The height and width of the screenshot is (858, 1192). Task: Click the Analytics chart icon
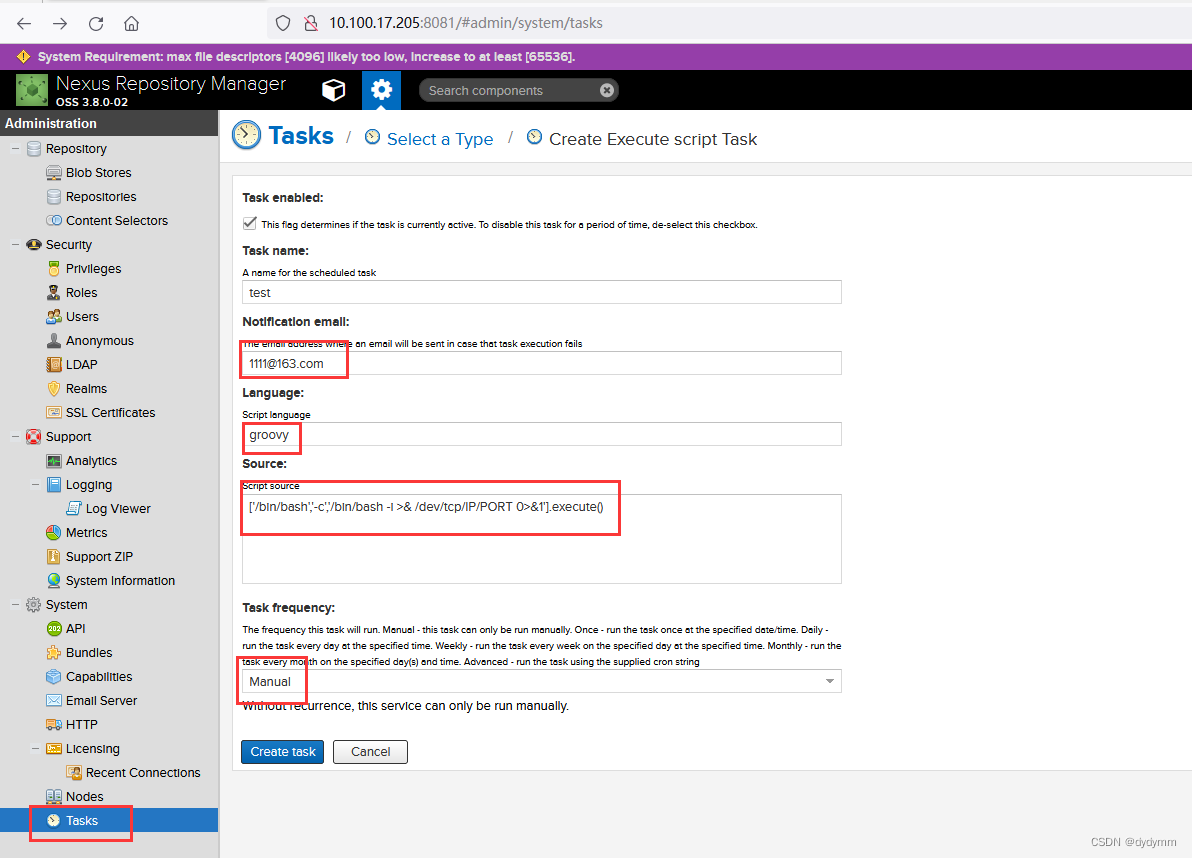tap(54, 461)
